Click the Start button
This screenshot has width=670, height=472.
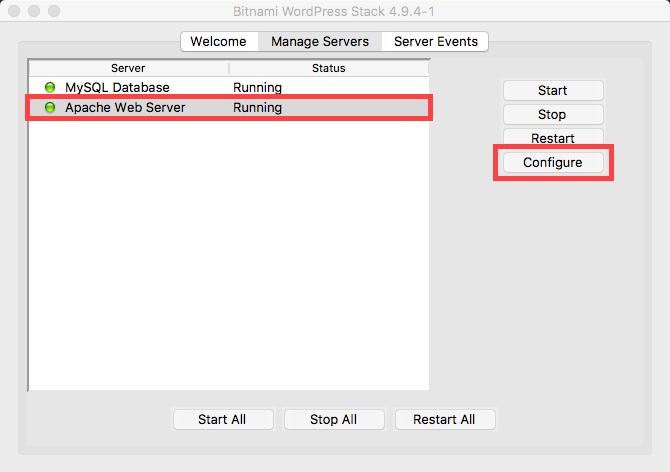[x=553, y=91]
